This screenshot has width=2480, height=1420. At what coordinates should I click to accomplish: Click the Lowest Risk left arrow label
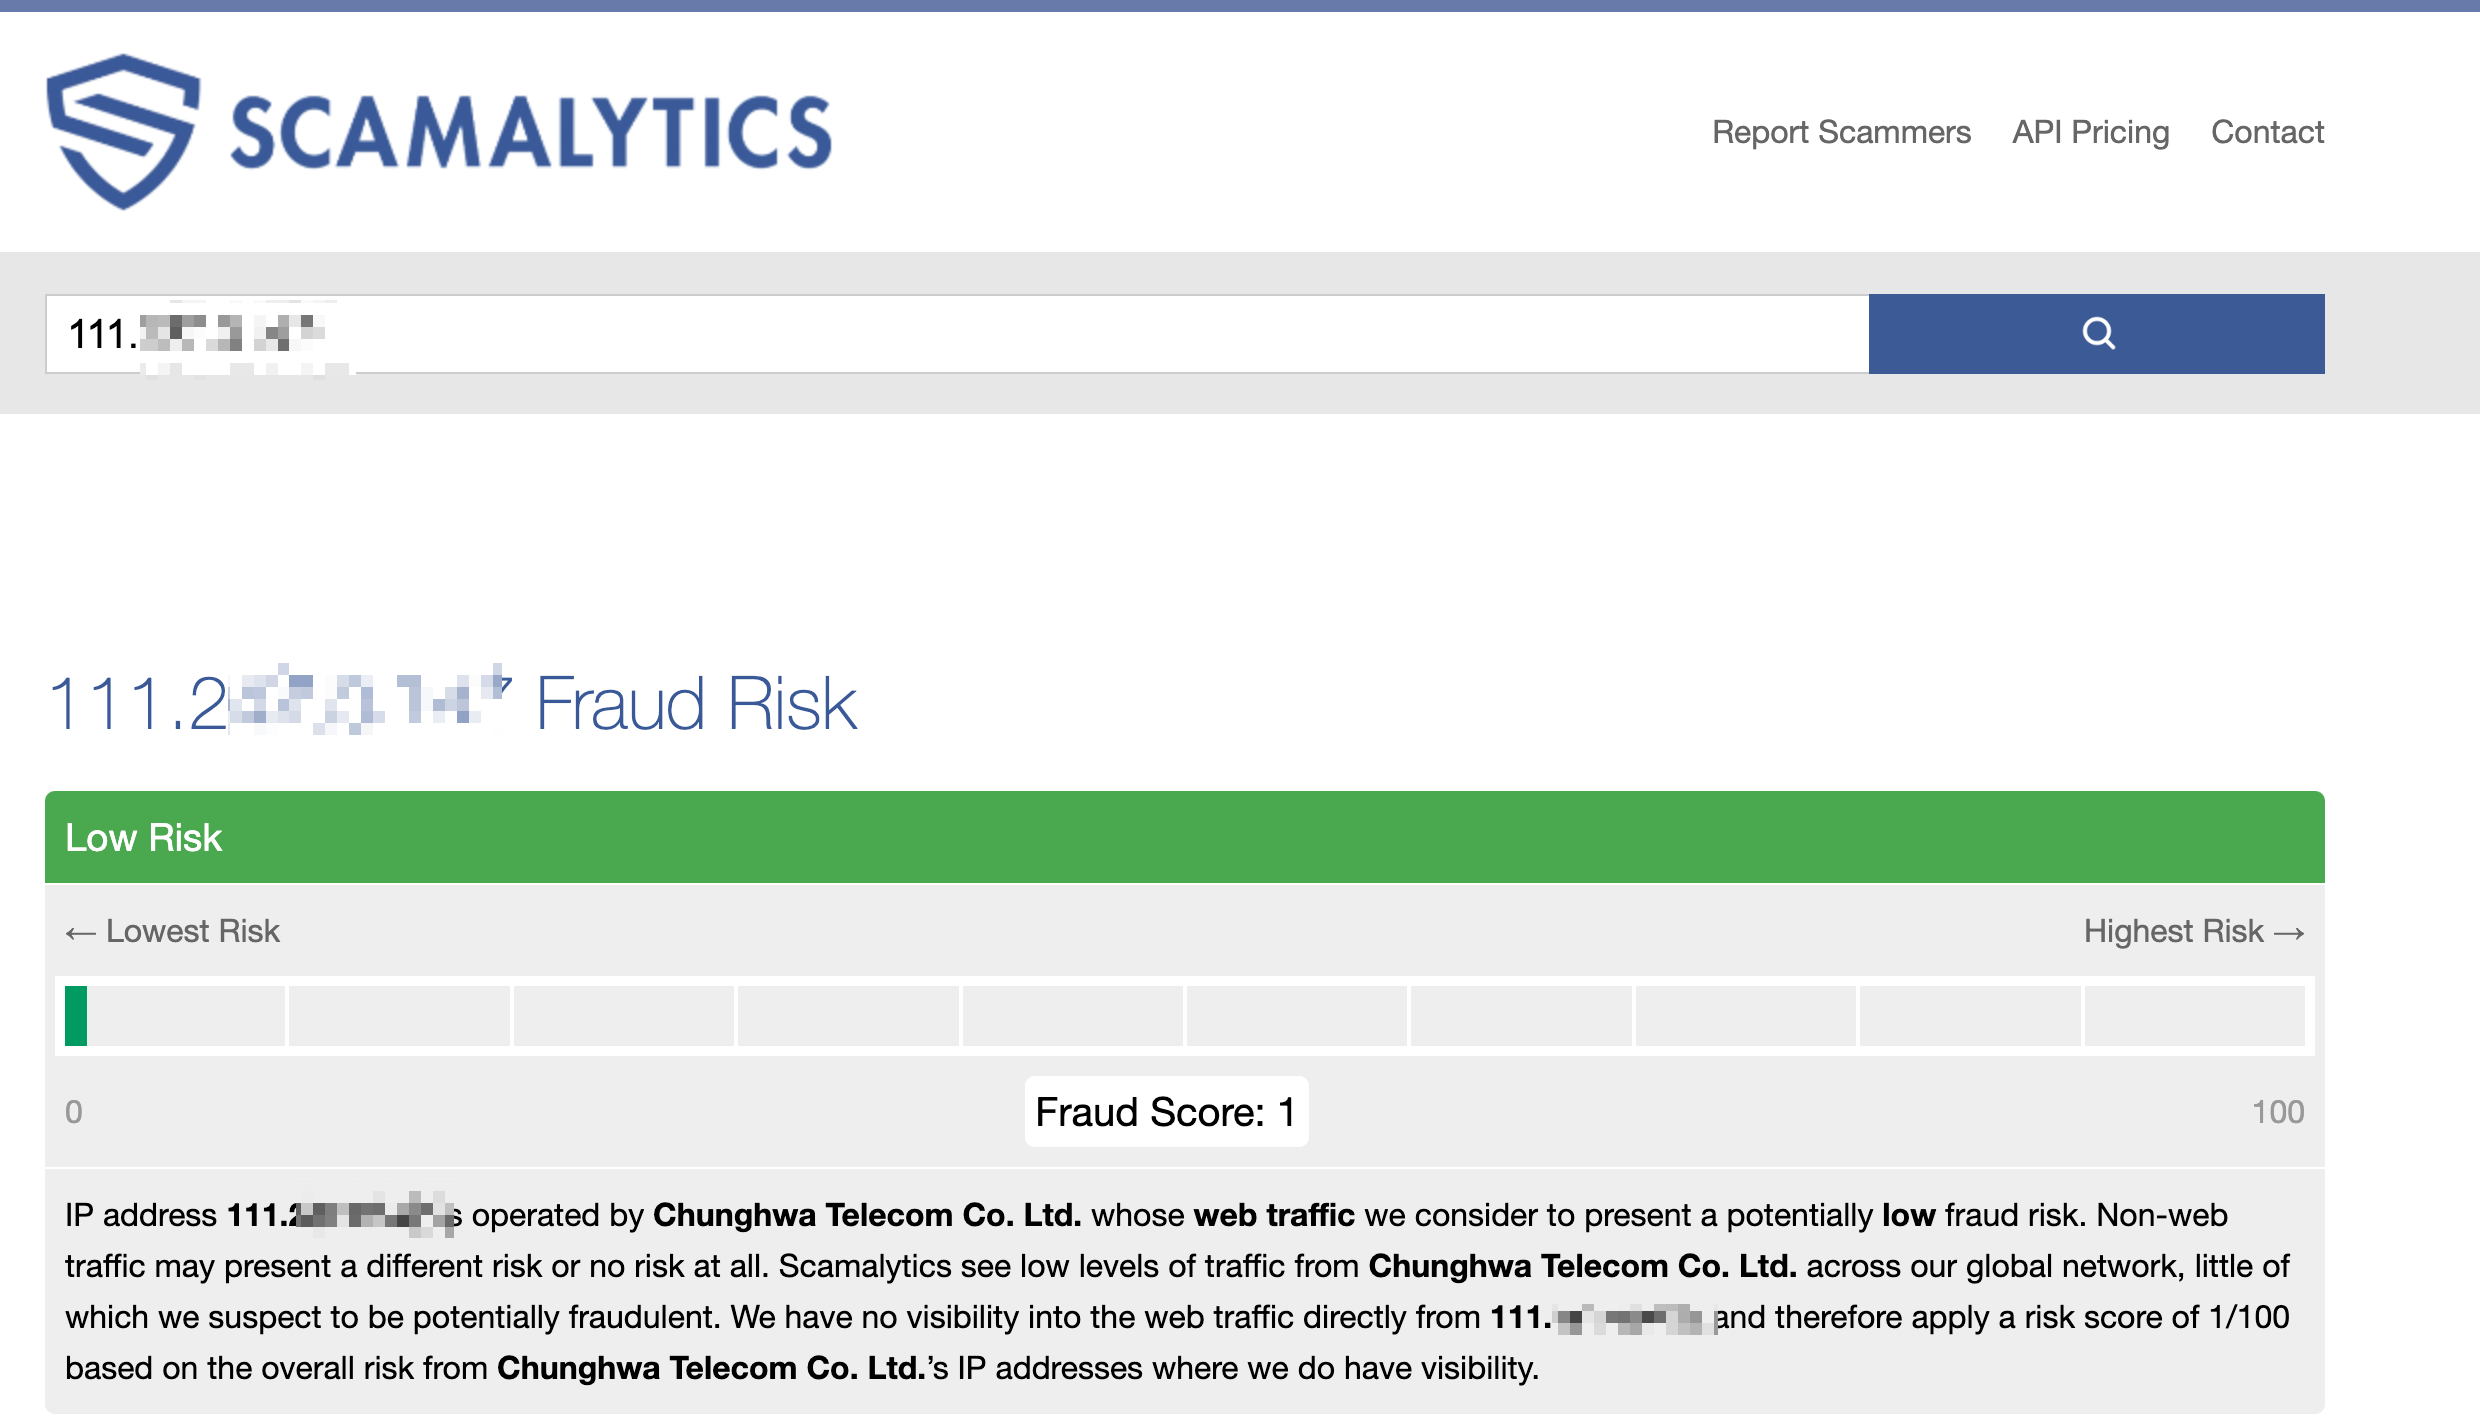click(x=173, y=931)
